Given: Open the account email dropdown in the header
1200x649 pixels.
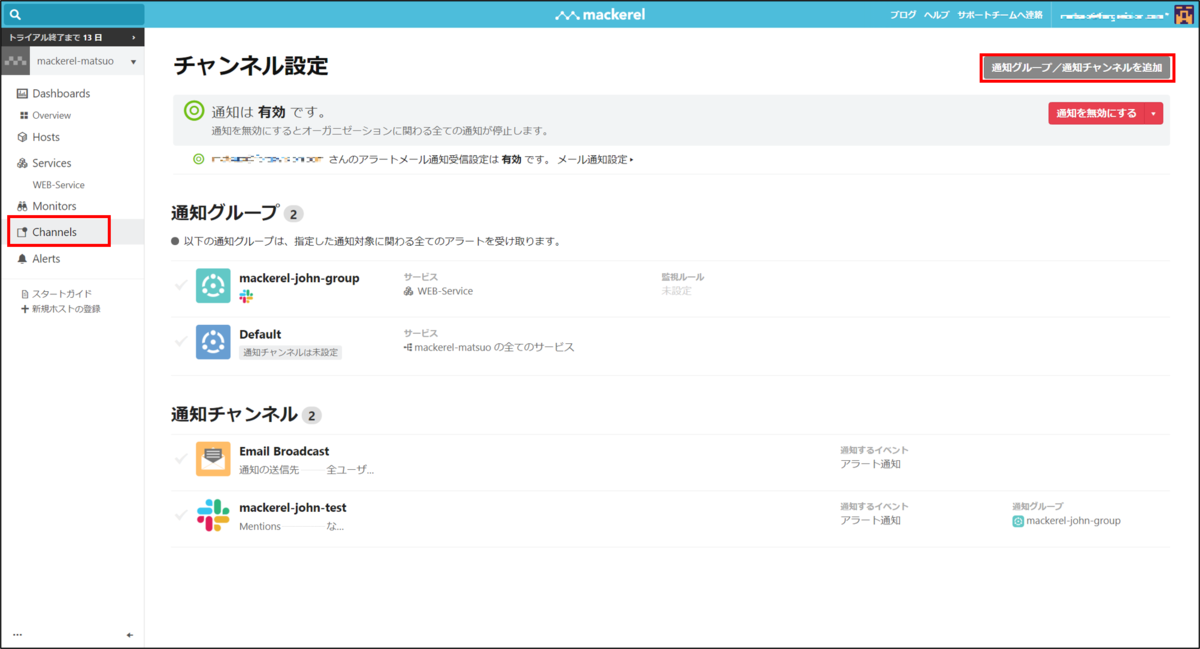Looking at the screenshot, I should pyautogui.click(x=1113, y=14).
